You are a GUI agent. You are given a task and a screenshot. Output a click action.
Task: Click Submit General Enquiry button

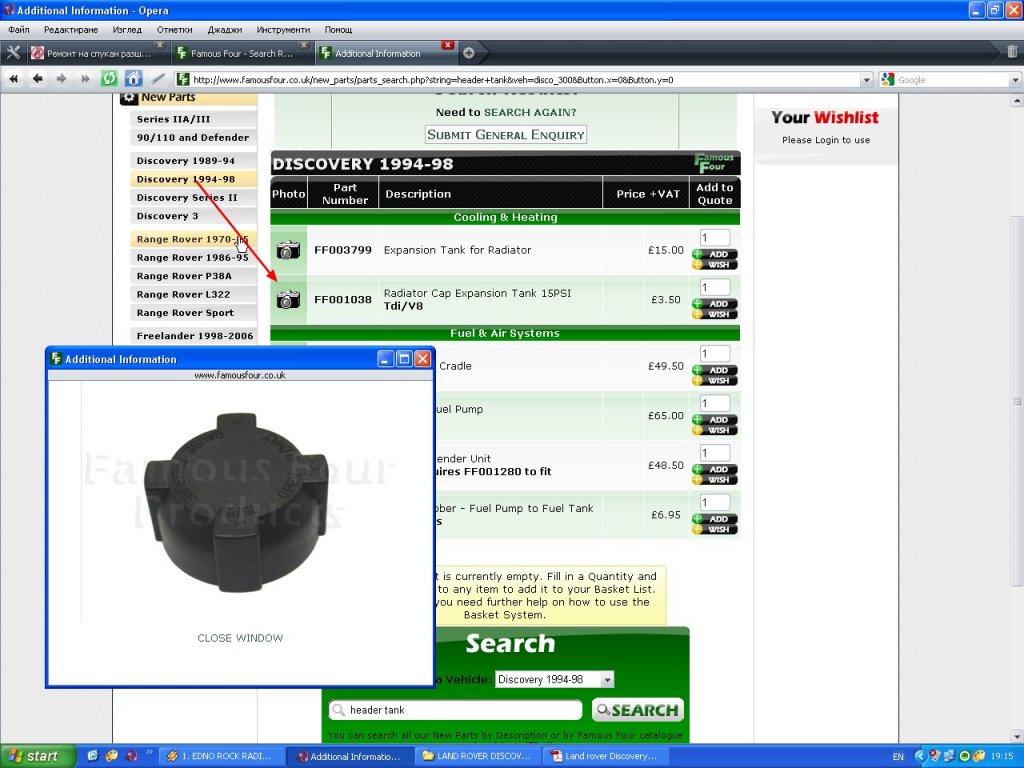coord(505,135)
